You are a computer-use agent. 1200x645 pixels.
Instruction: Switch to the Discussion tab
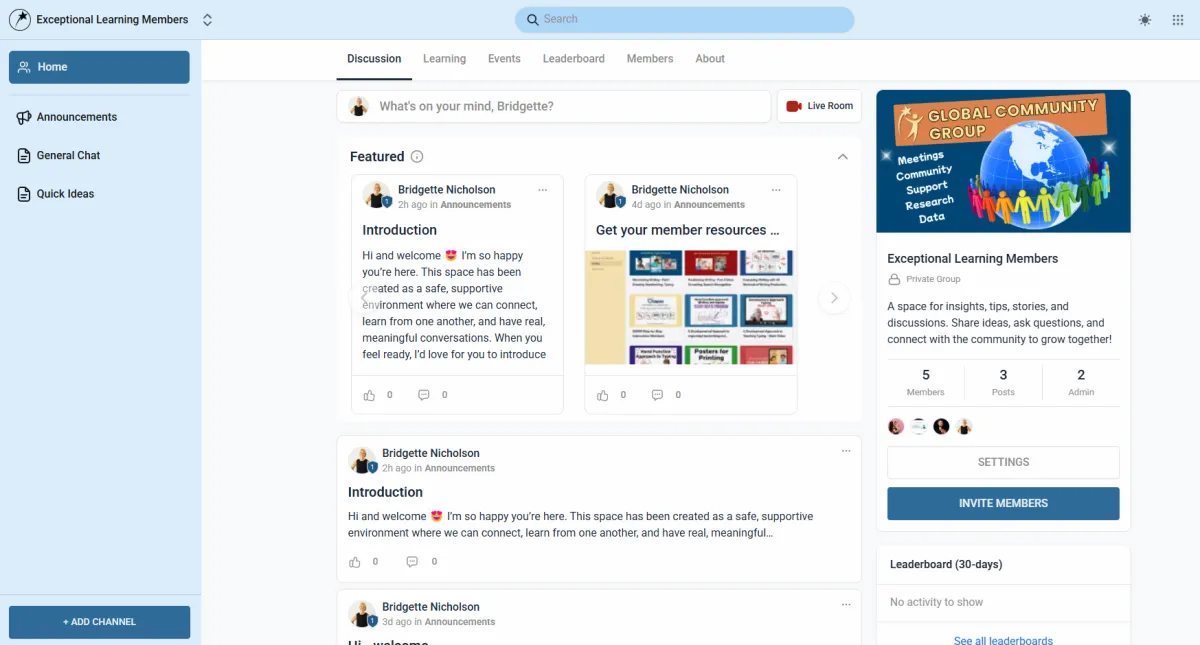pos(374,59)
